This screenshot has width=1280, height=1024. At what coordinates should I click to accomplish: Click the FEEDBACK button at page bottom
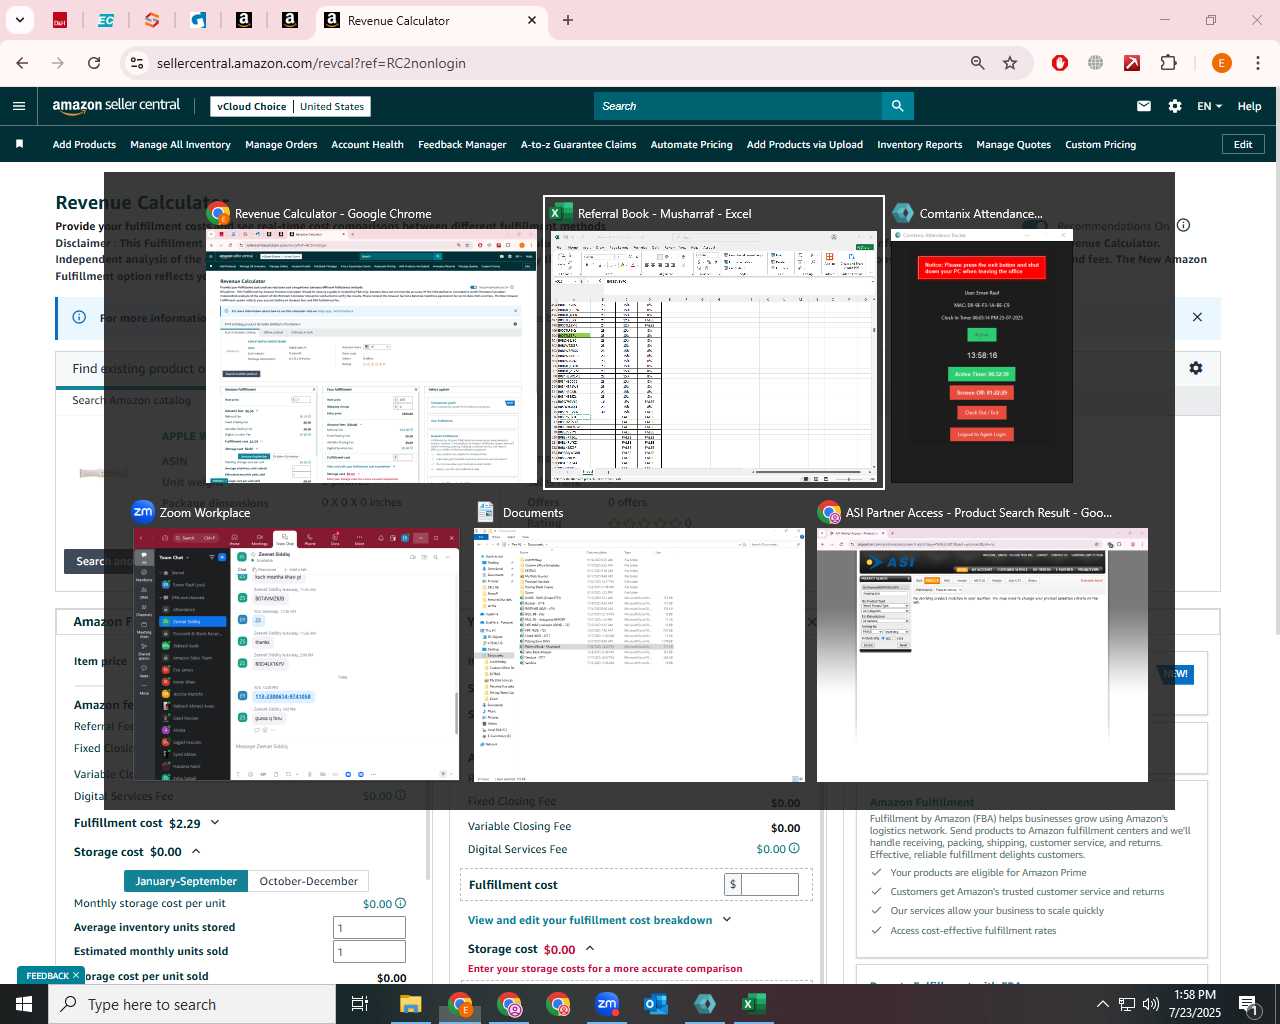click(x=47, y=976)
